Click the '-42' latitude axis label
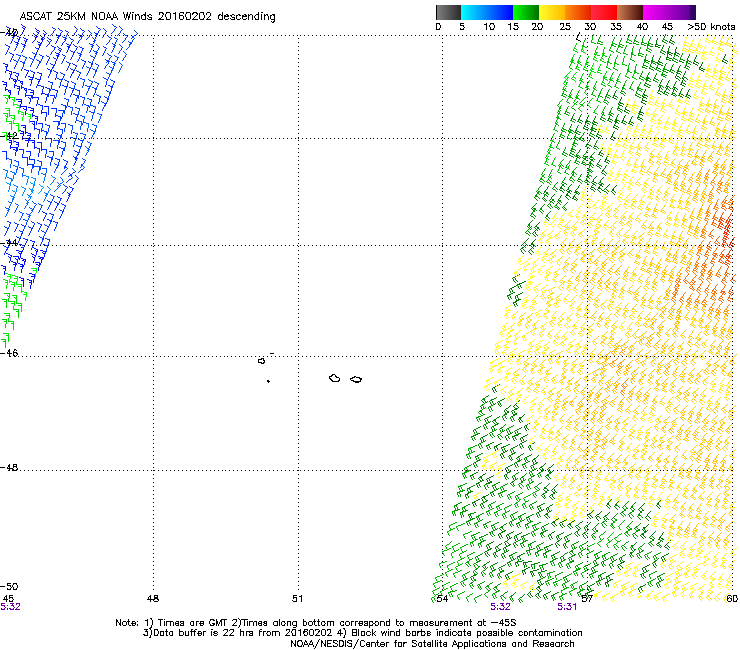Image resolution: width=740 pixels, height=650 pixels. (x=9, y=136)
